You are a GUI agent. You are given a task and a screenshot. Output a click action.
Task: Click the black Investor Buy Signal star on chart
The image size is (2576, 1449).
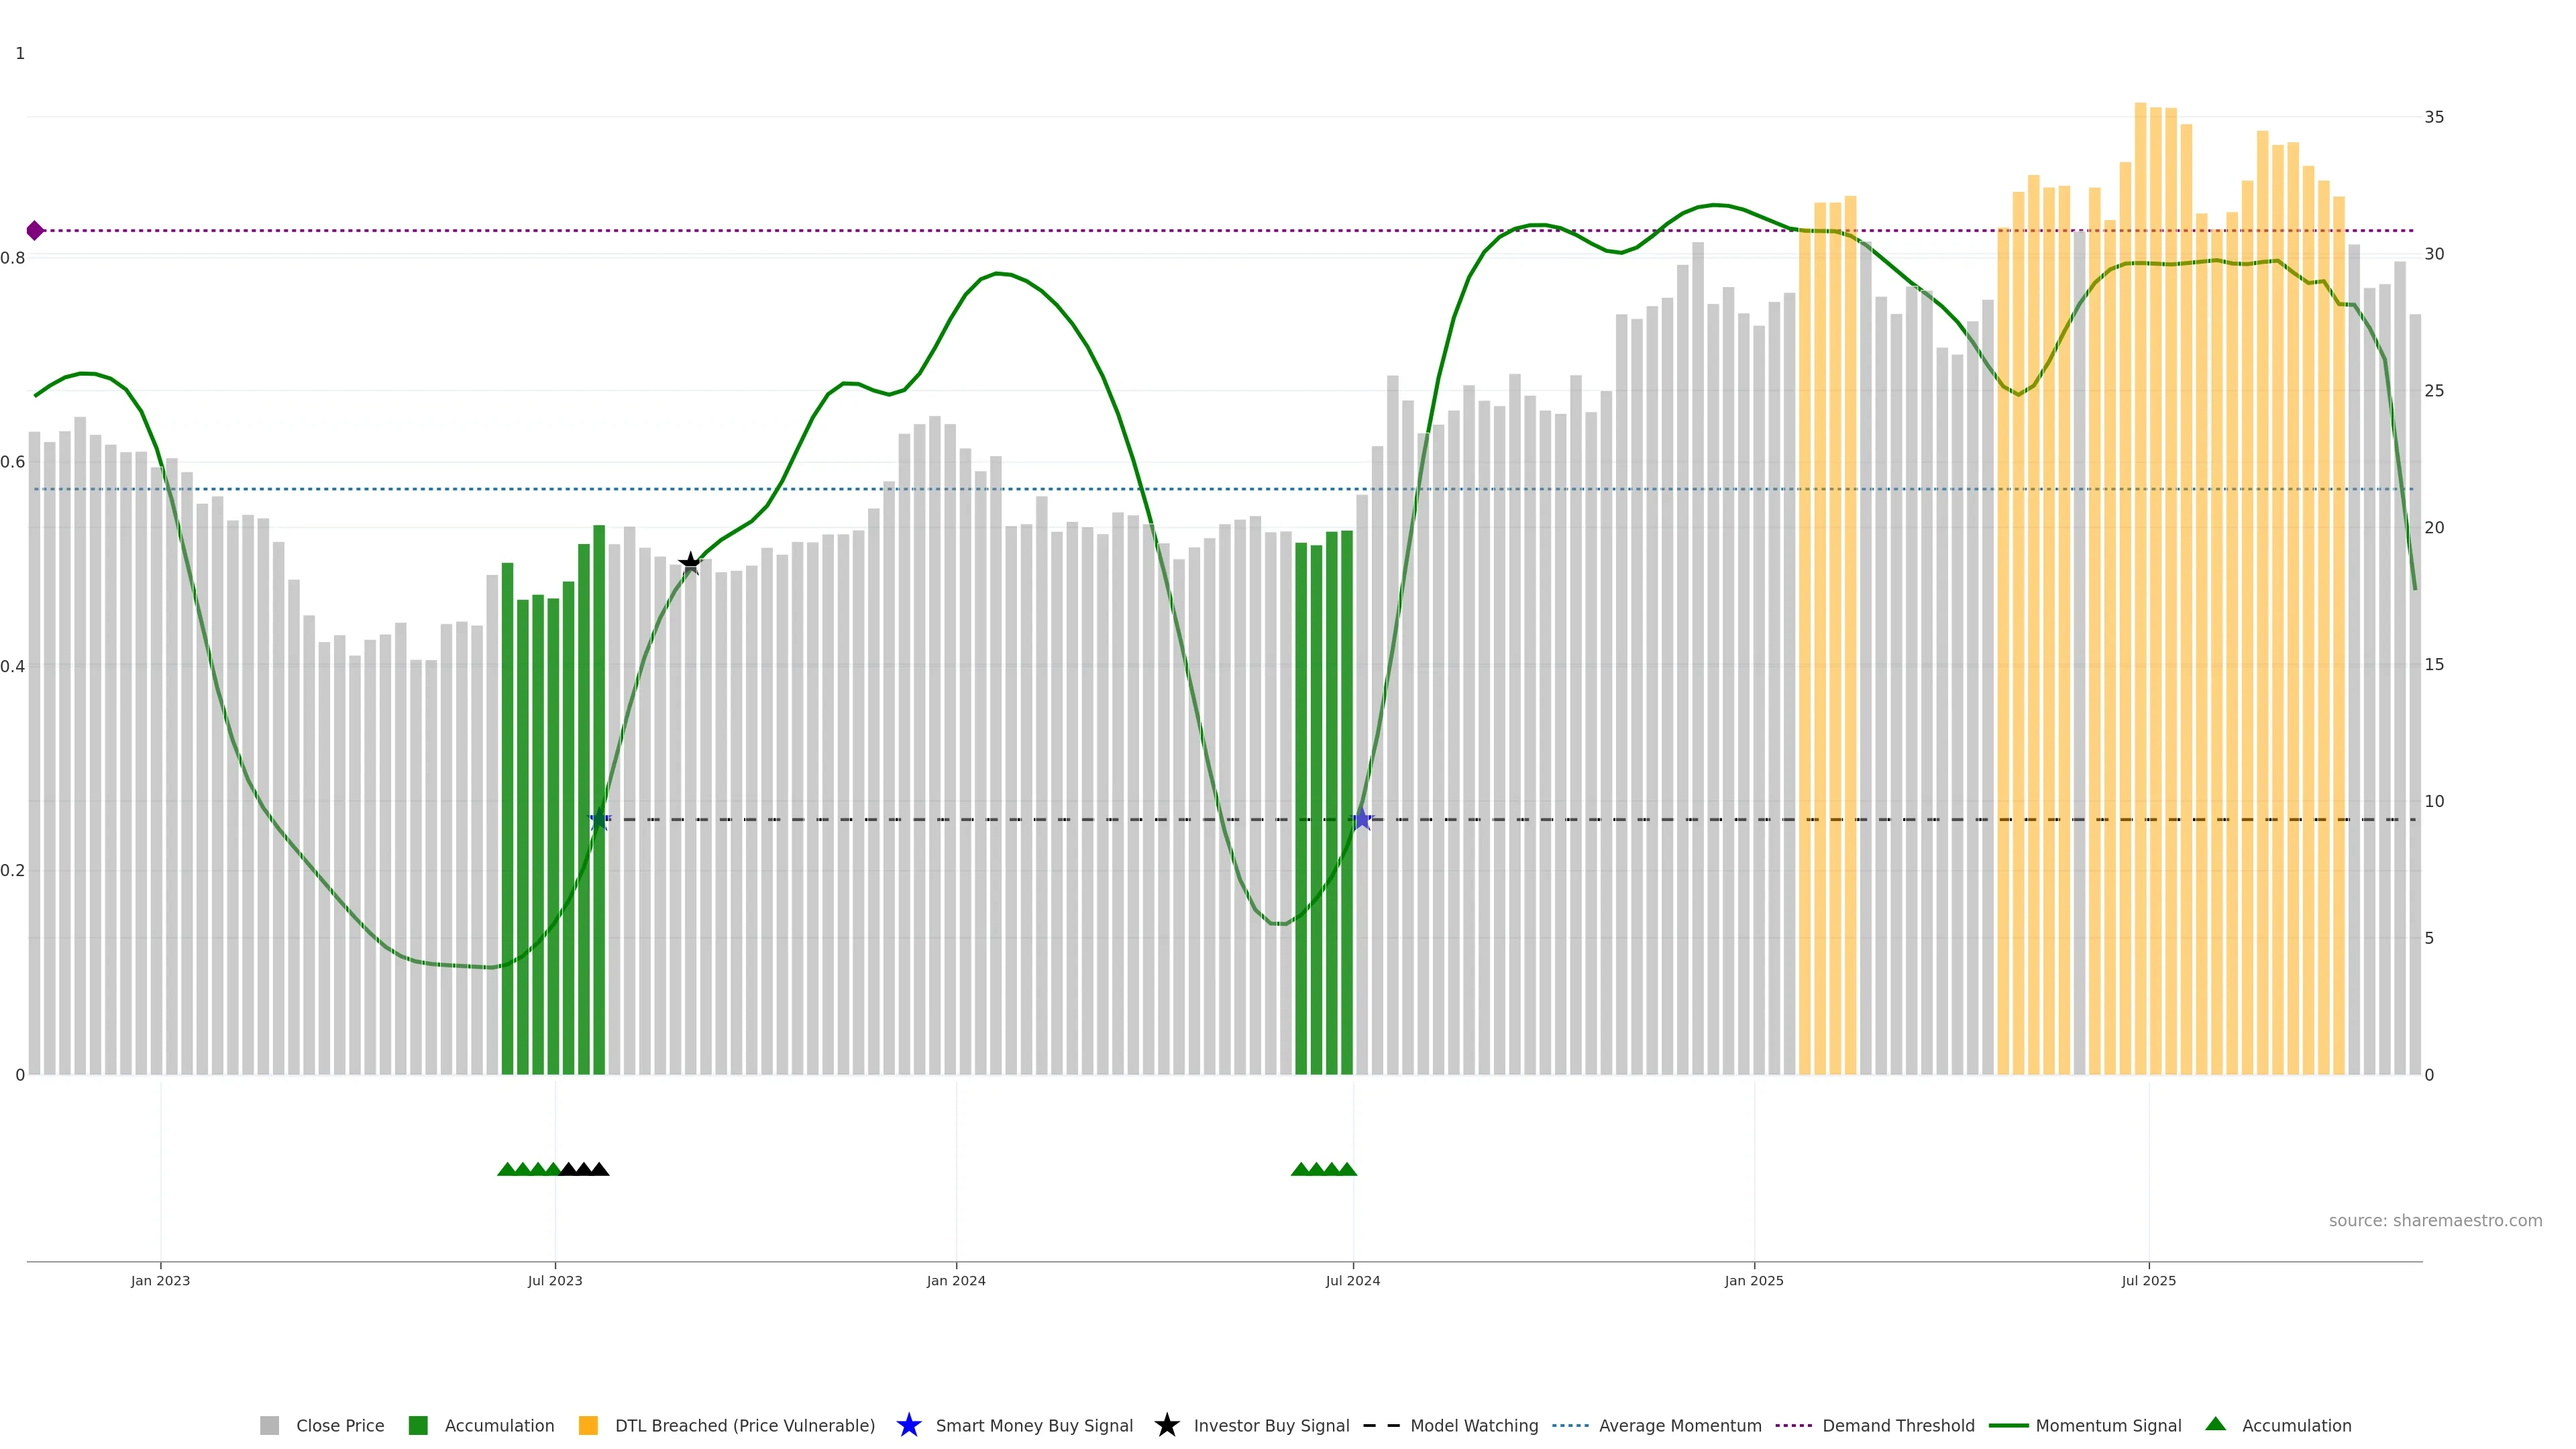tap(690, 563)
